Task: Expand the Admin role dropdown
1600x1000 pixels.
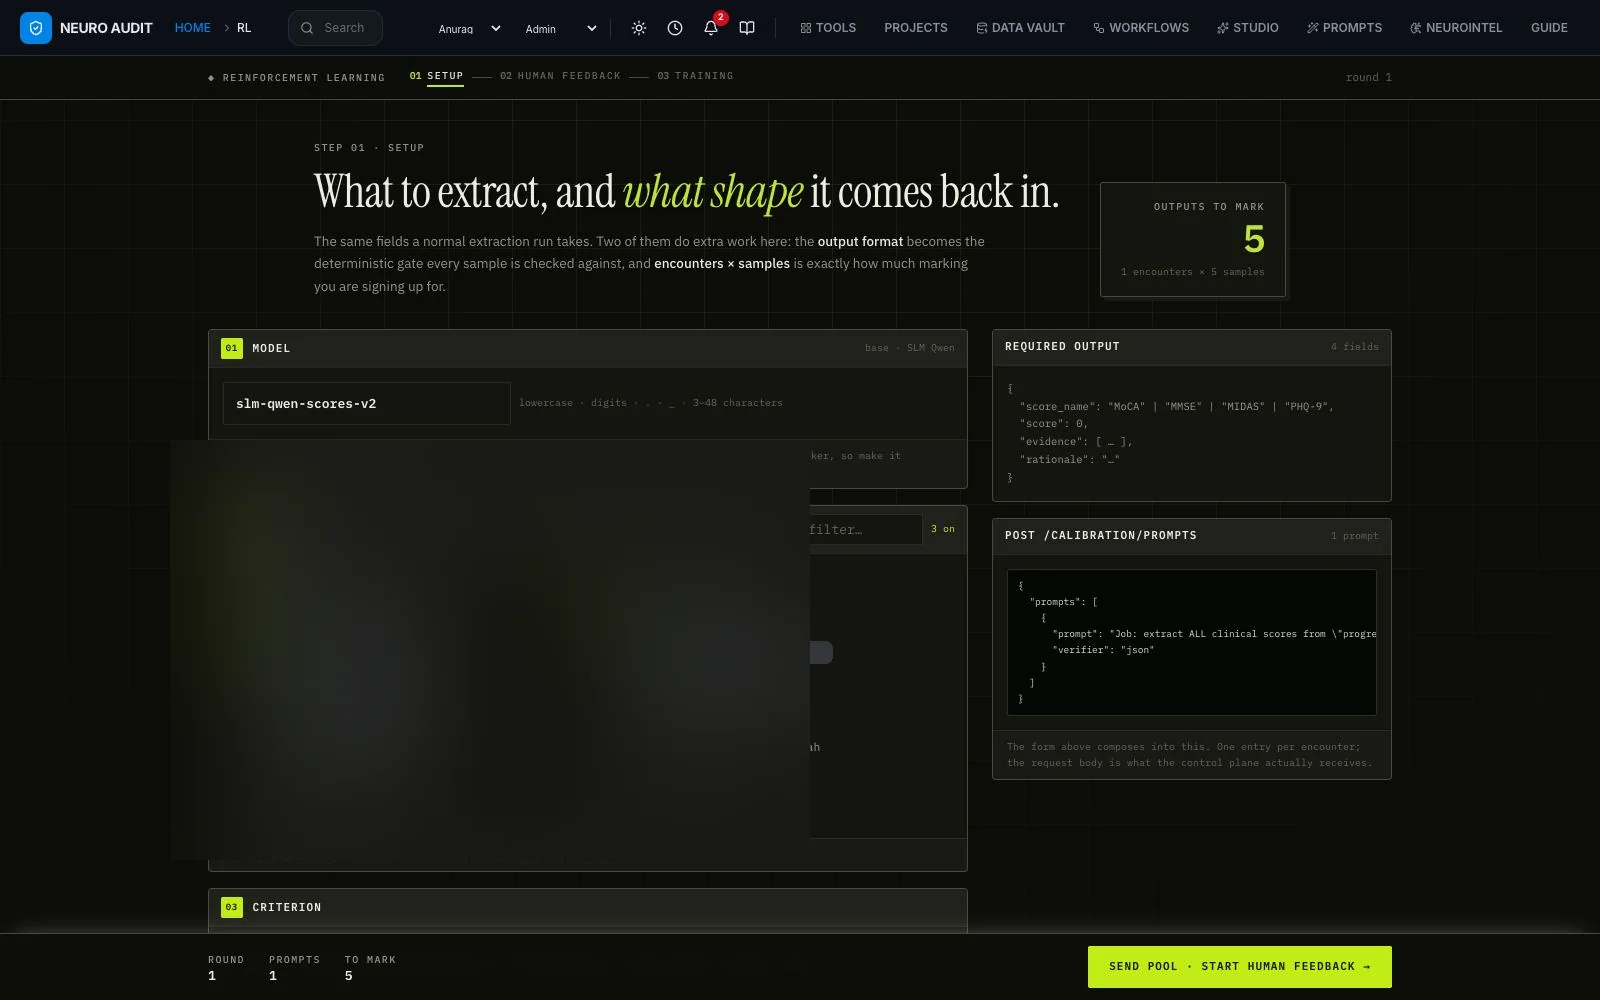Action: coord(561,28)
